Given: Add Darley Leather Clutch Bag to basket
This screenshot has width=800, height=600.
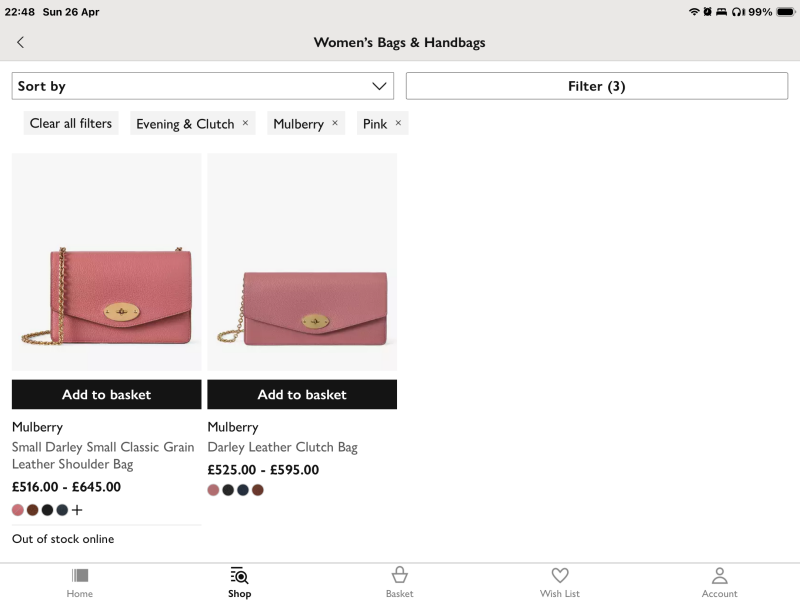Looking at the screenshot, I should 301,394.
